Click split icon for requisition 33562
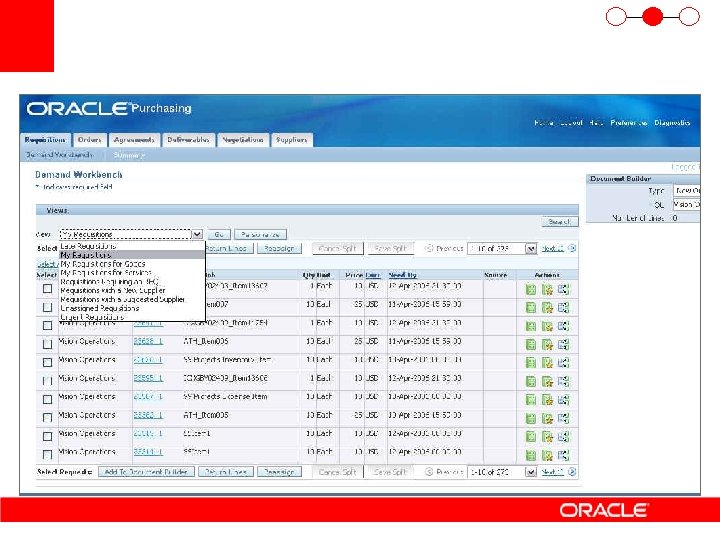 (x=563, y=418)
